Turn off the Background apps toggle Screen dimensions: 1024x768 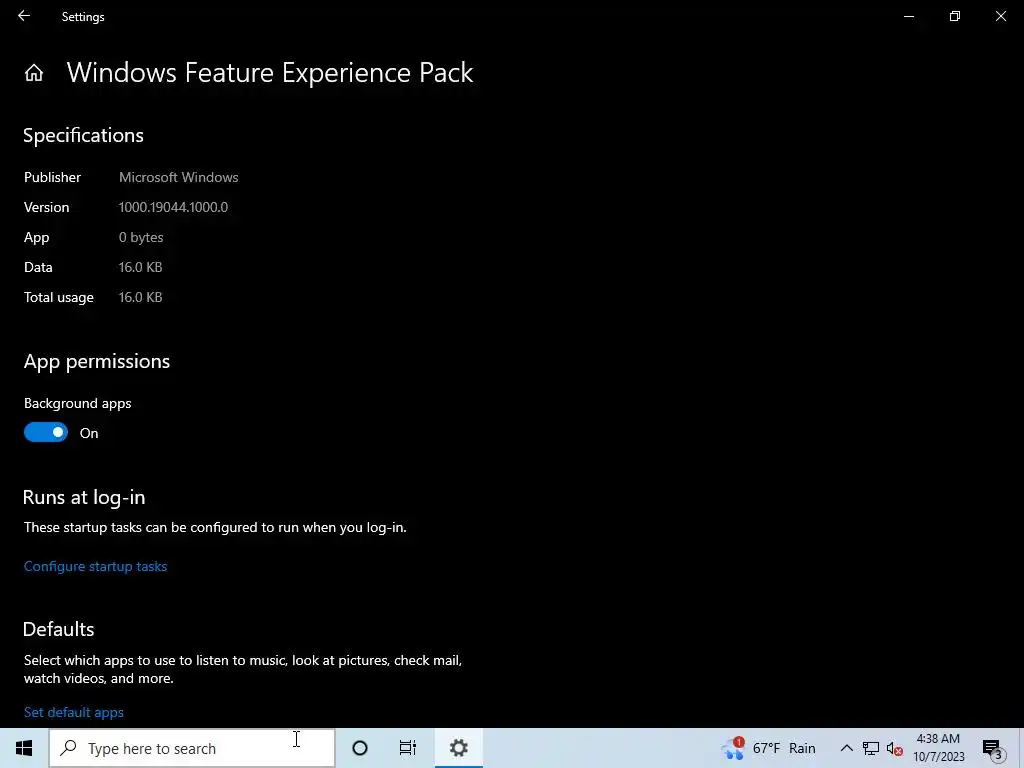[46, 432]
